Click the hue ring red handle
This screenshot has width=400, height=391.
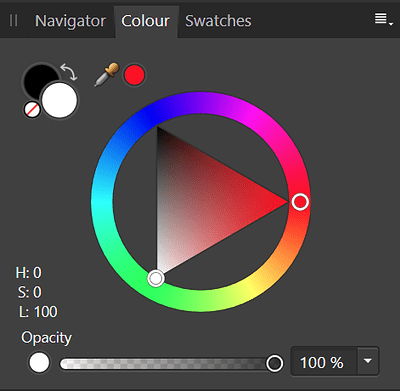(300, 202)
